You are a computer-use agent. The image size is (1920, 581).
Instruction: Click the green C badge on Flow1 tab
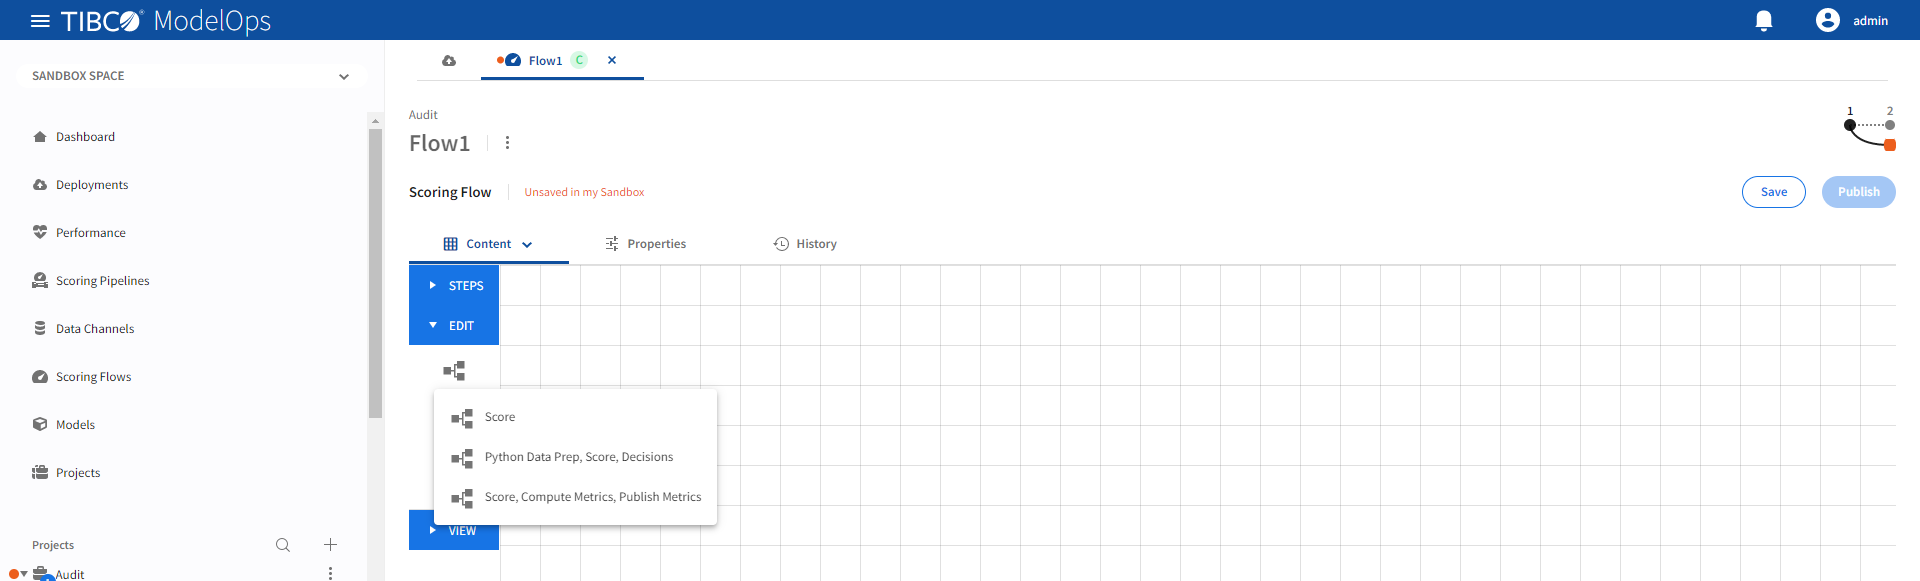(579, 60)
